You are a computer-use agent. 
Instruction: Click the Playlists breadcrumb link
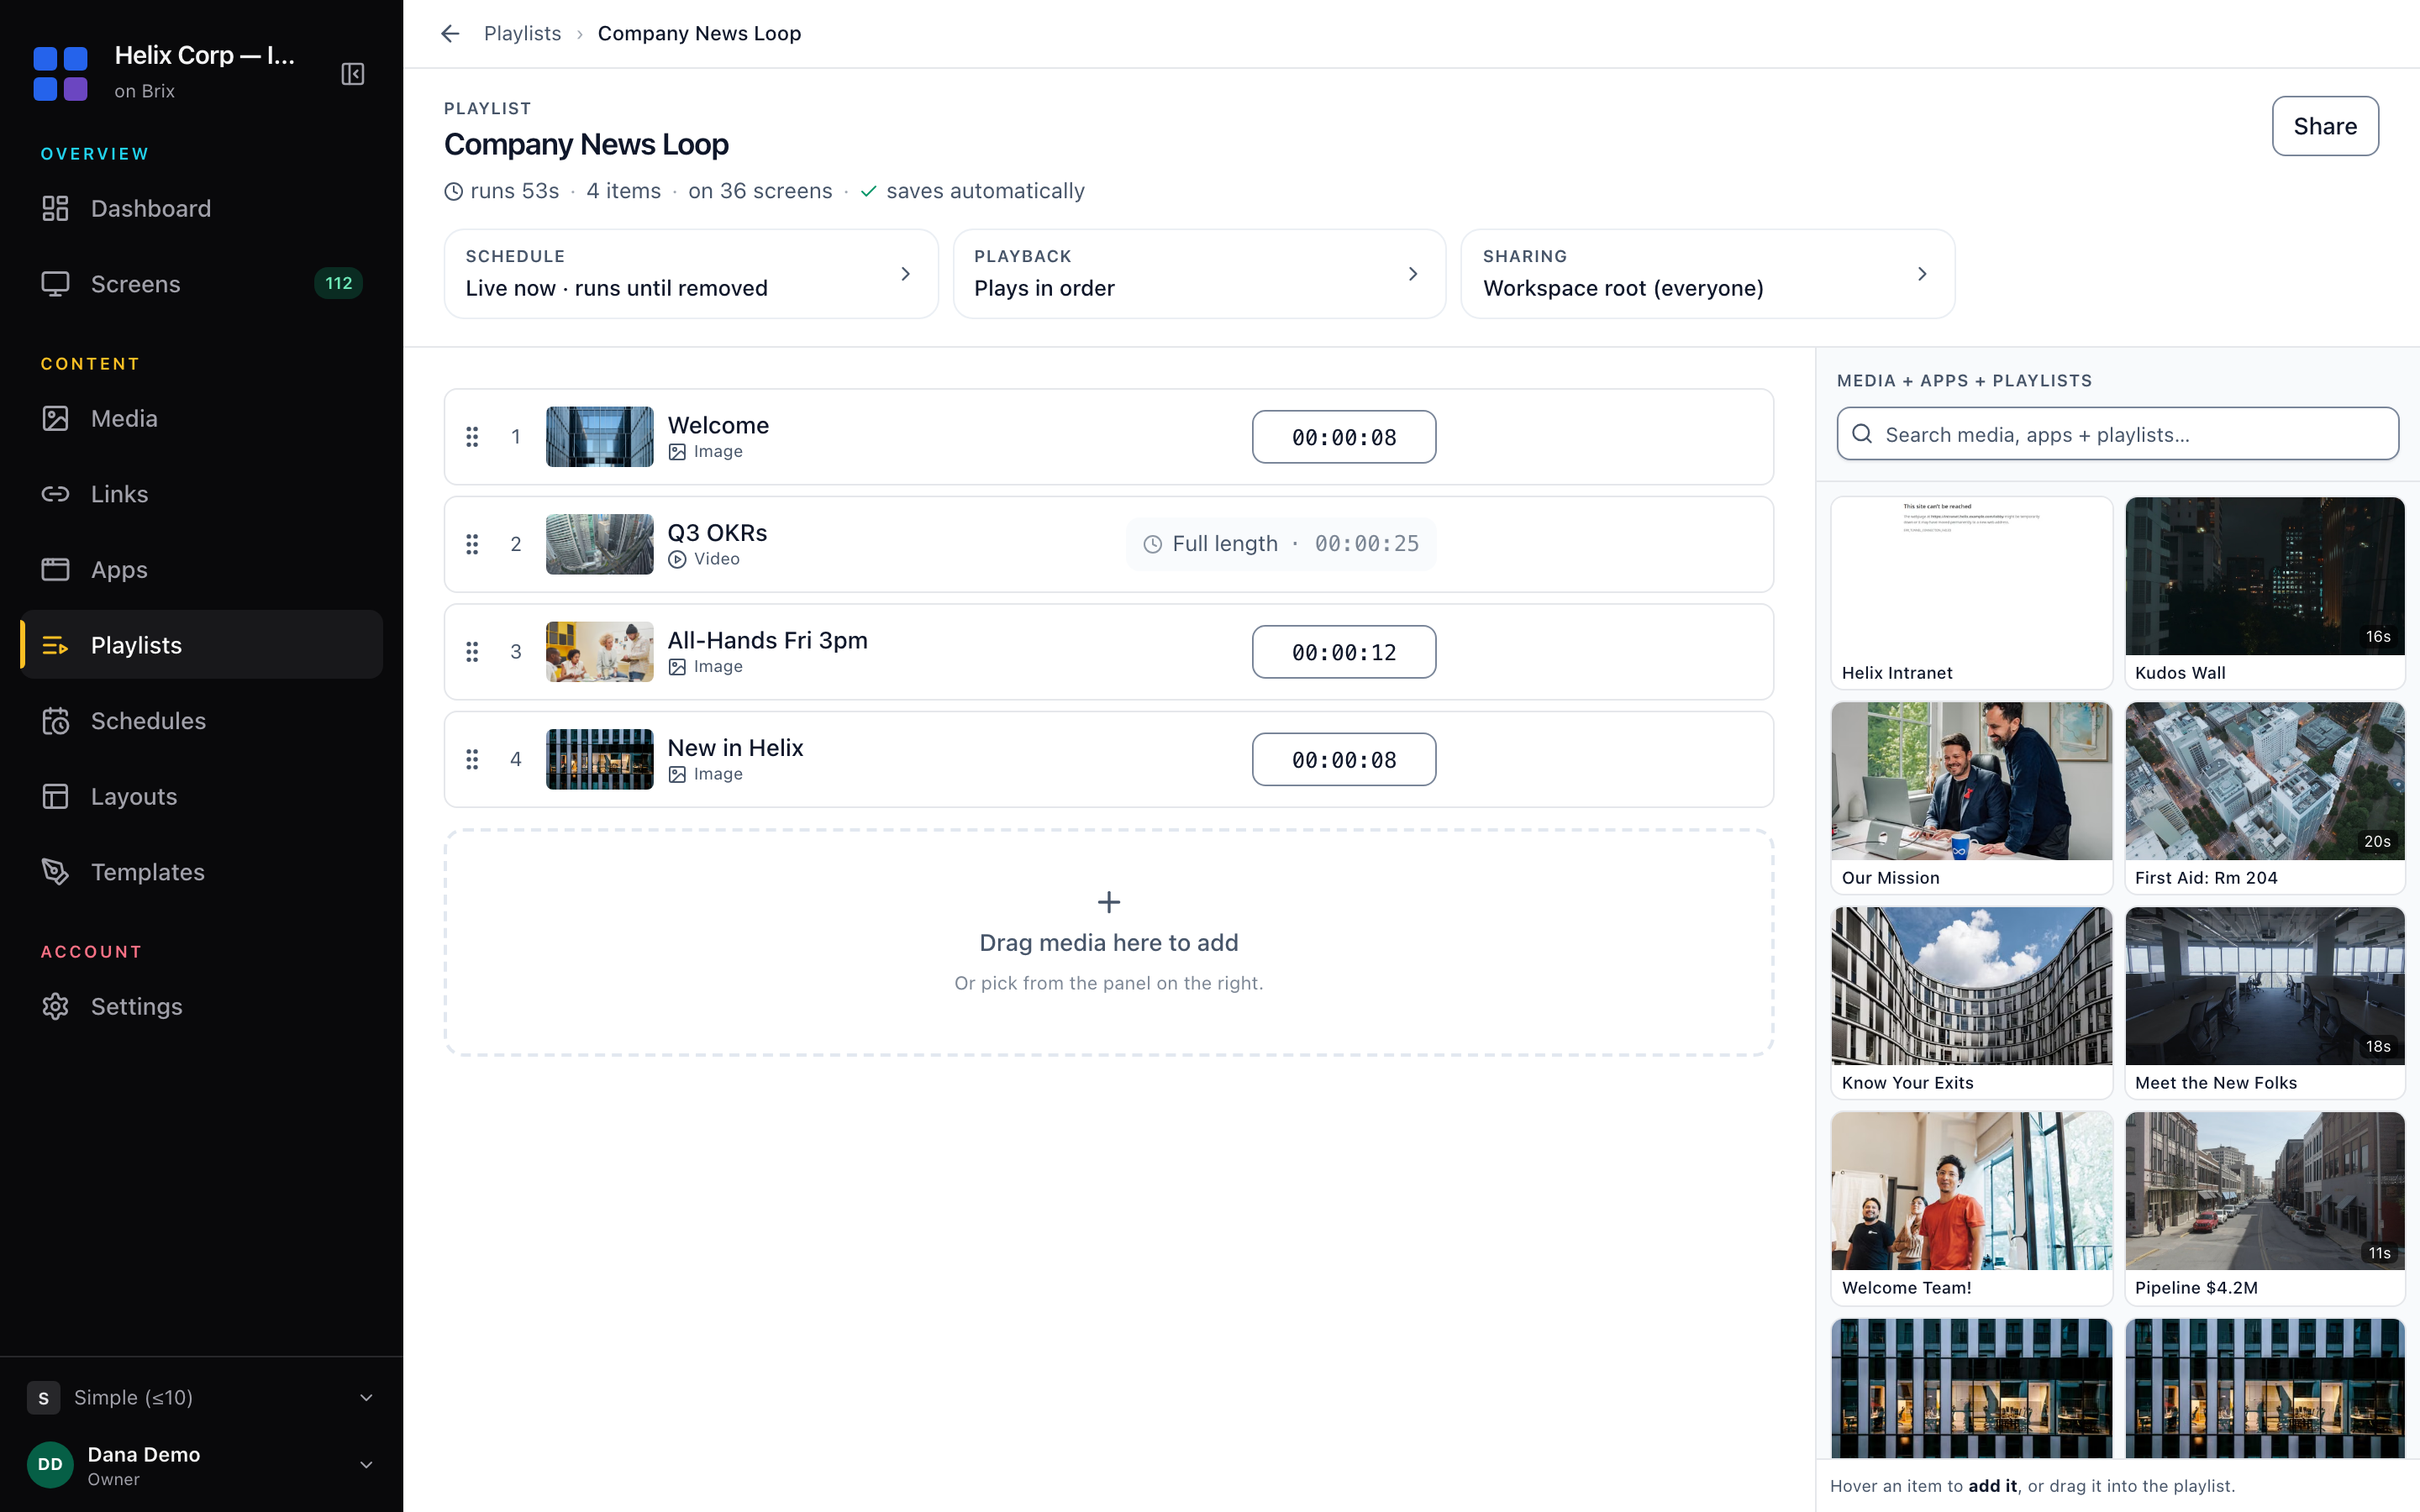pos(522,34)
